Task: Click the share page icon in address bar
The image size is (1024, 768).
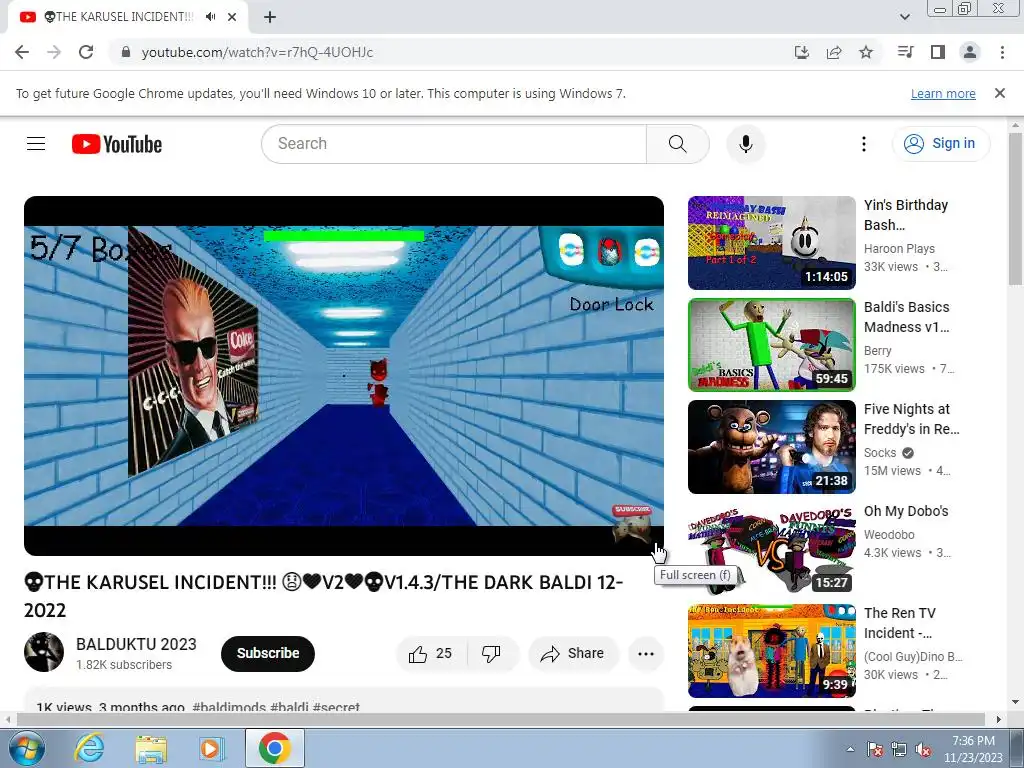Action: click(834, 52)
